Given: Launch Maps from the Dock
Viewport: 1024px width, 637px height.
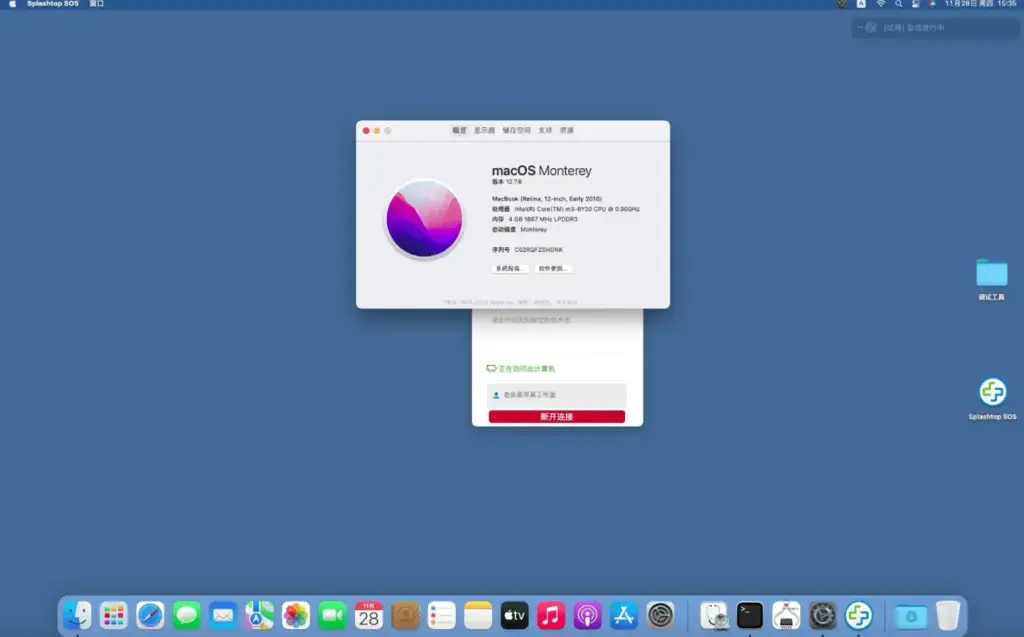Looking at the screenshot, I should click(x=259, y=615).
